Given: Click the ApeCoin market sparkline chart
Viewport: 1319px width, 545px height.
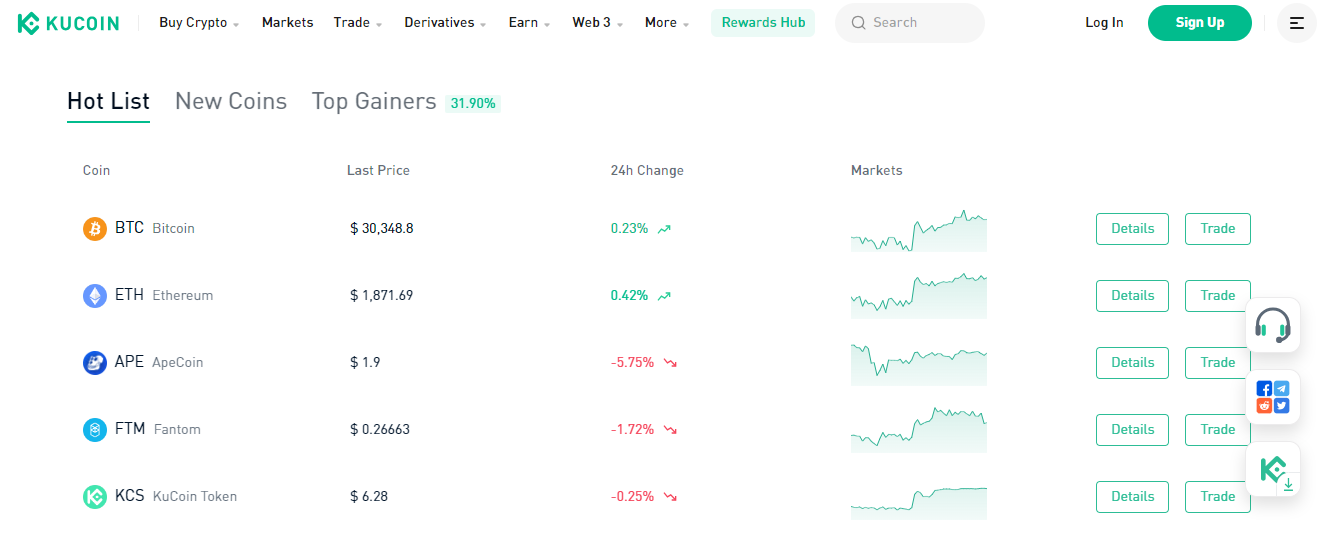Looking at the screenshot, I should point(919,364).
